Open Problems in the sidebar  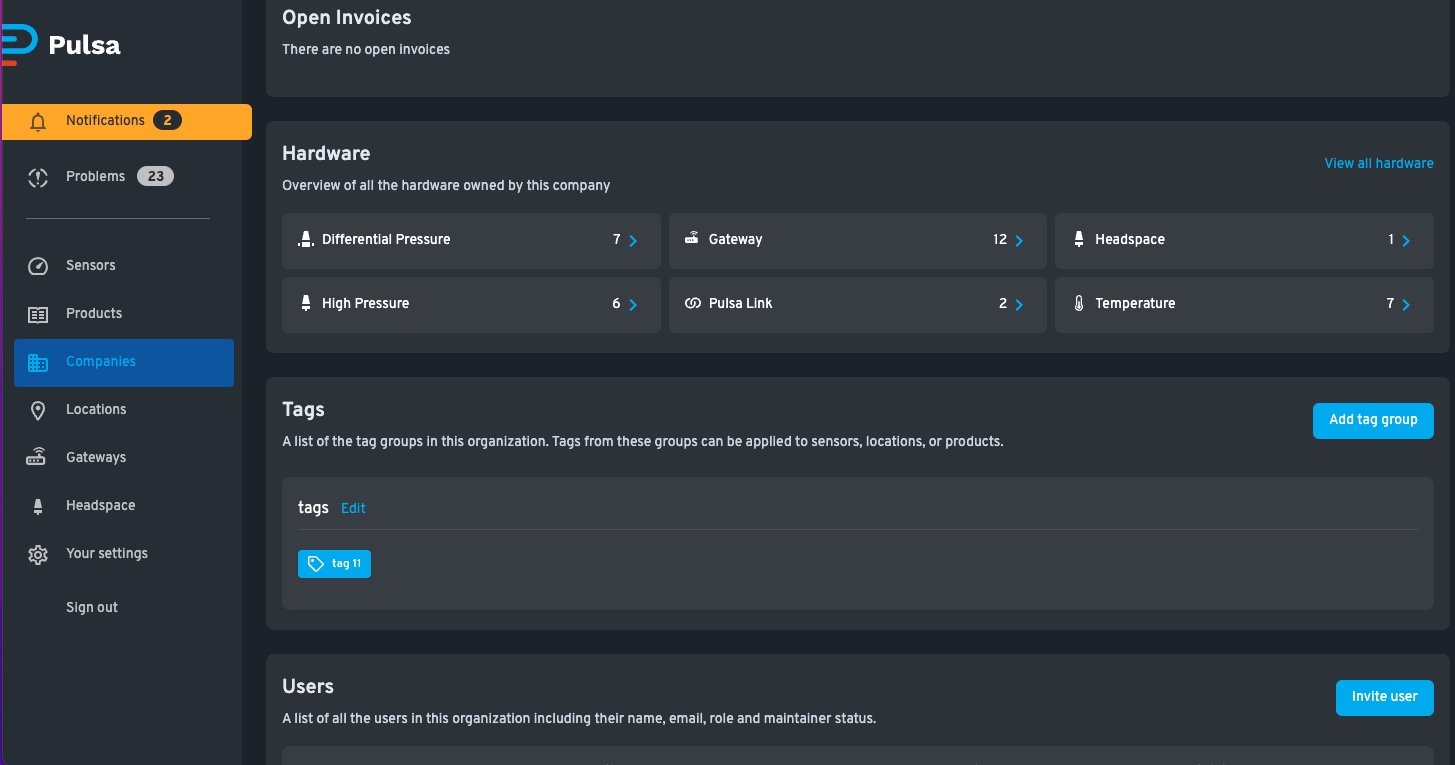pos(123,177)
